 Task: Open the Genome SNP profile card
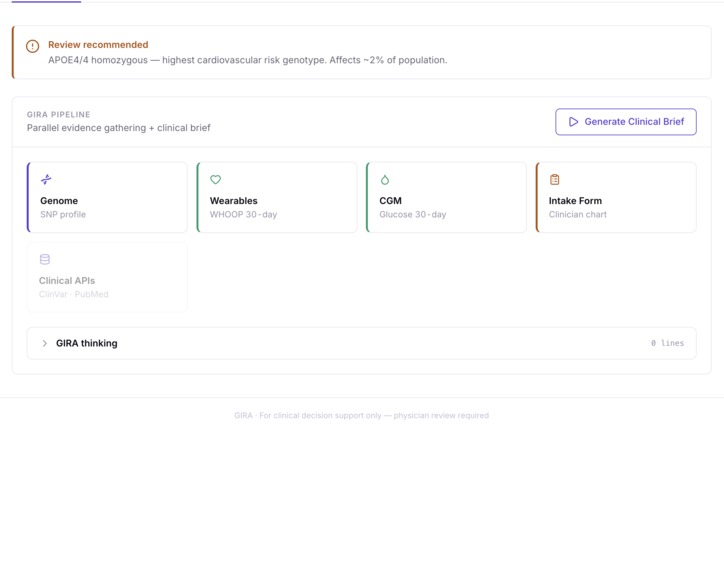tap(107, 197)
